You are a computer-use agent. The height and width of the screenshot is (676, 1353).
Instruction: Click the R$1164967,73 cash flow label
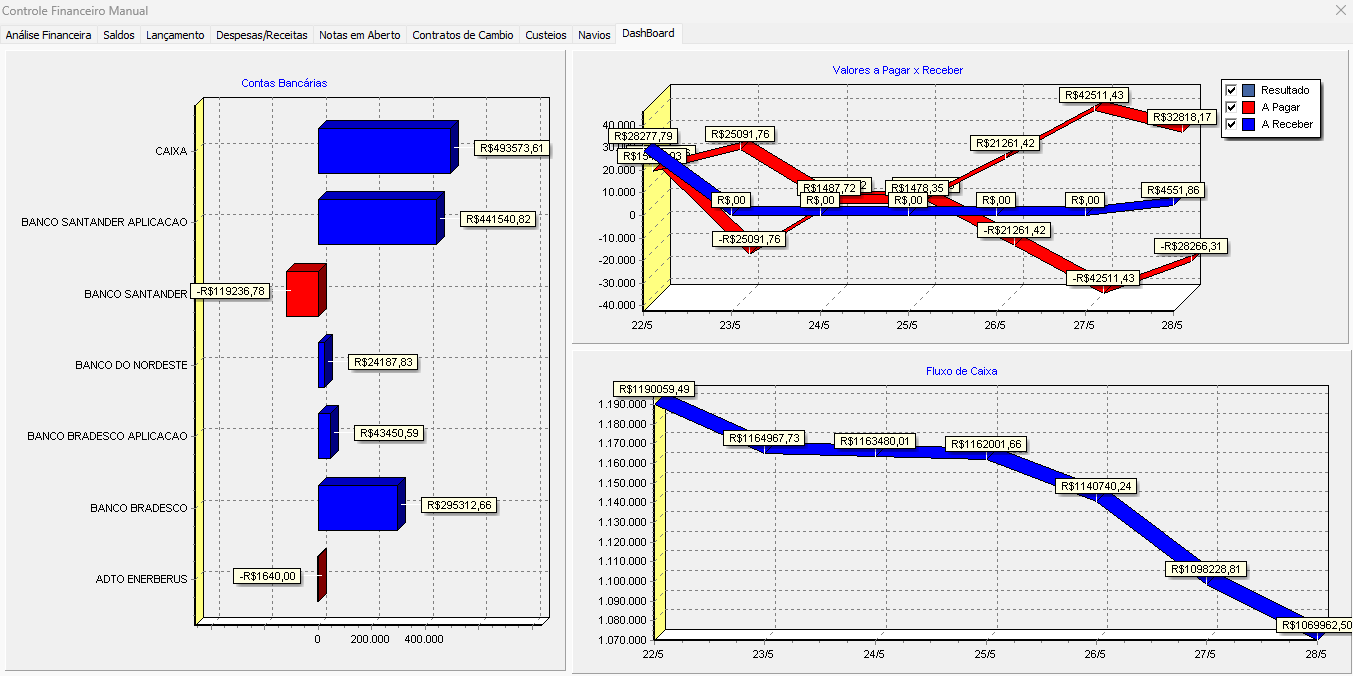[x=764, y=438]
